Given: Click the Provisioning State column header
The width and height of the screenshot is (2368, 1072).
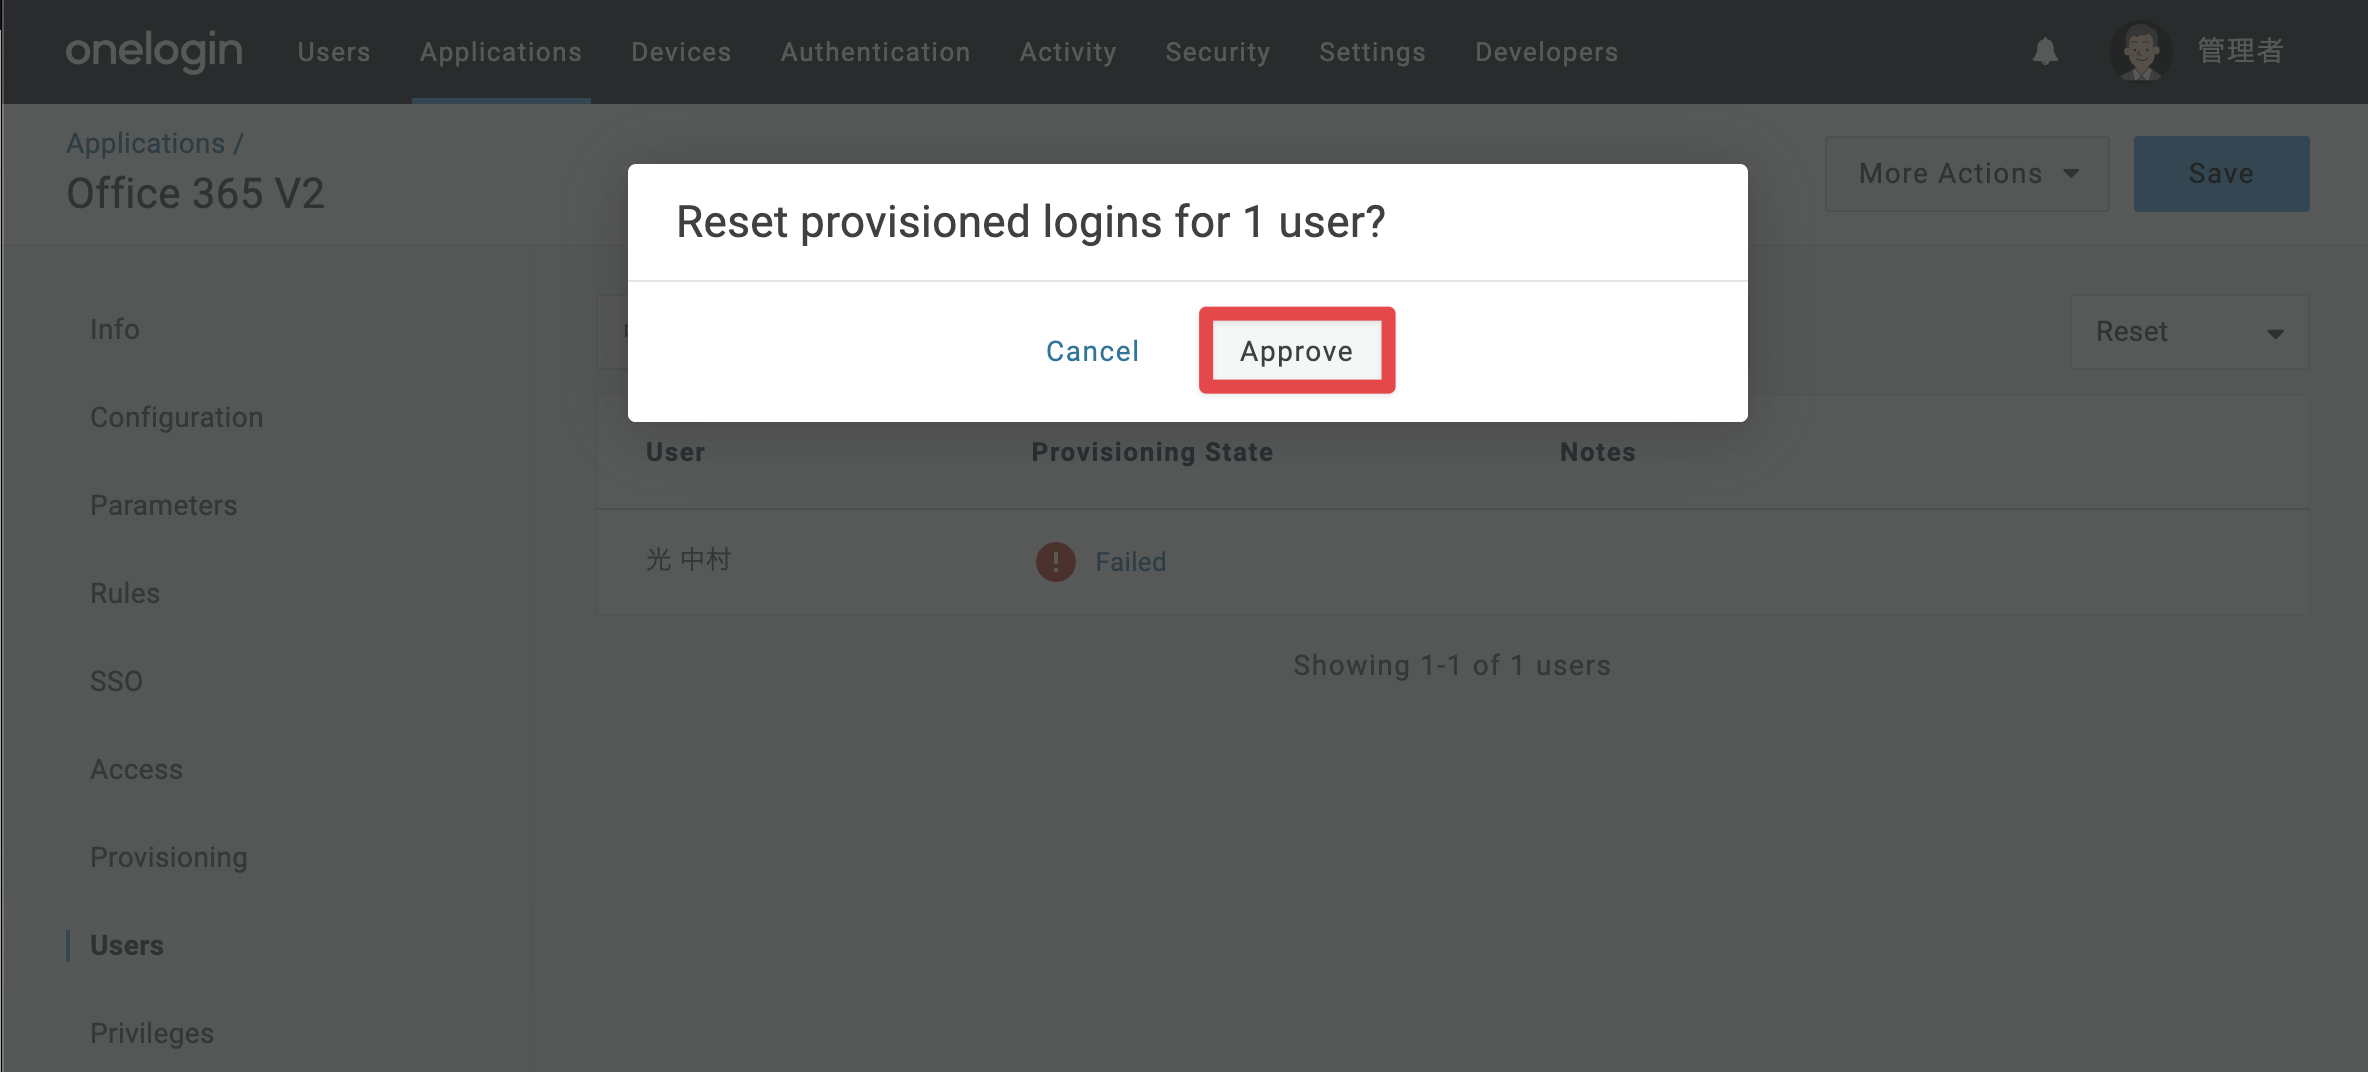Looking at the screenshot, I should point(1152,452).
